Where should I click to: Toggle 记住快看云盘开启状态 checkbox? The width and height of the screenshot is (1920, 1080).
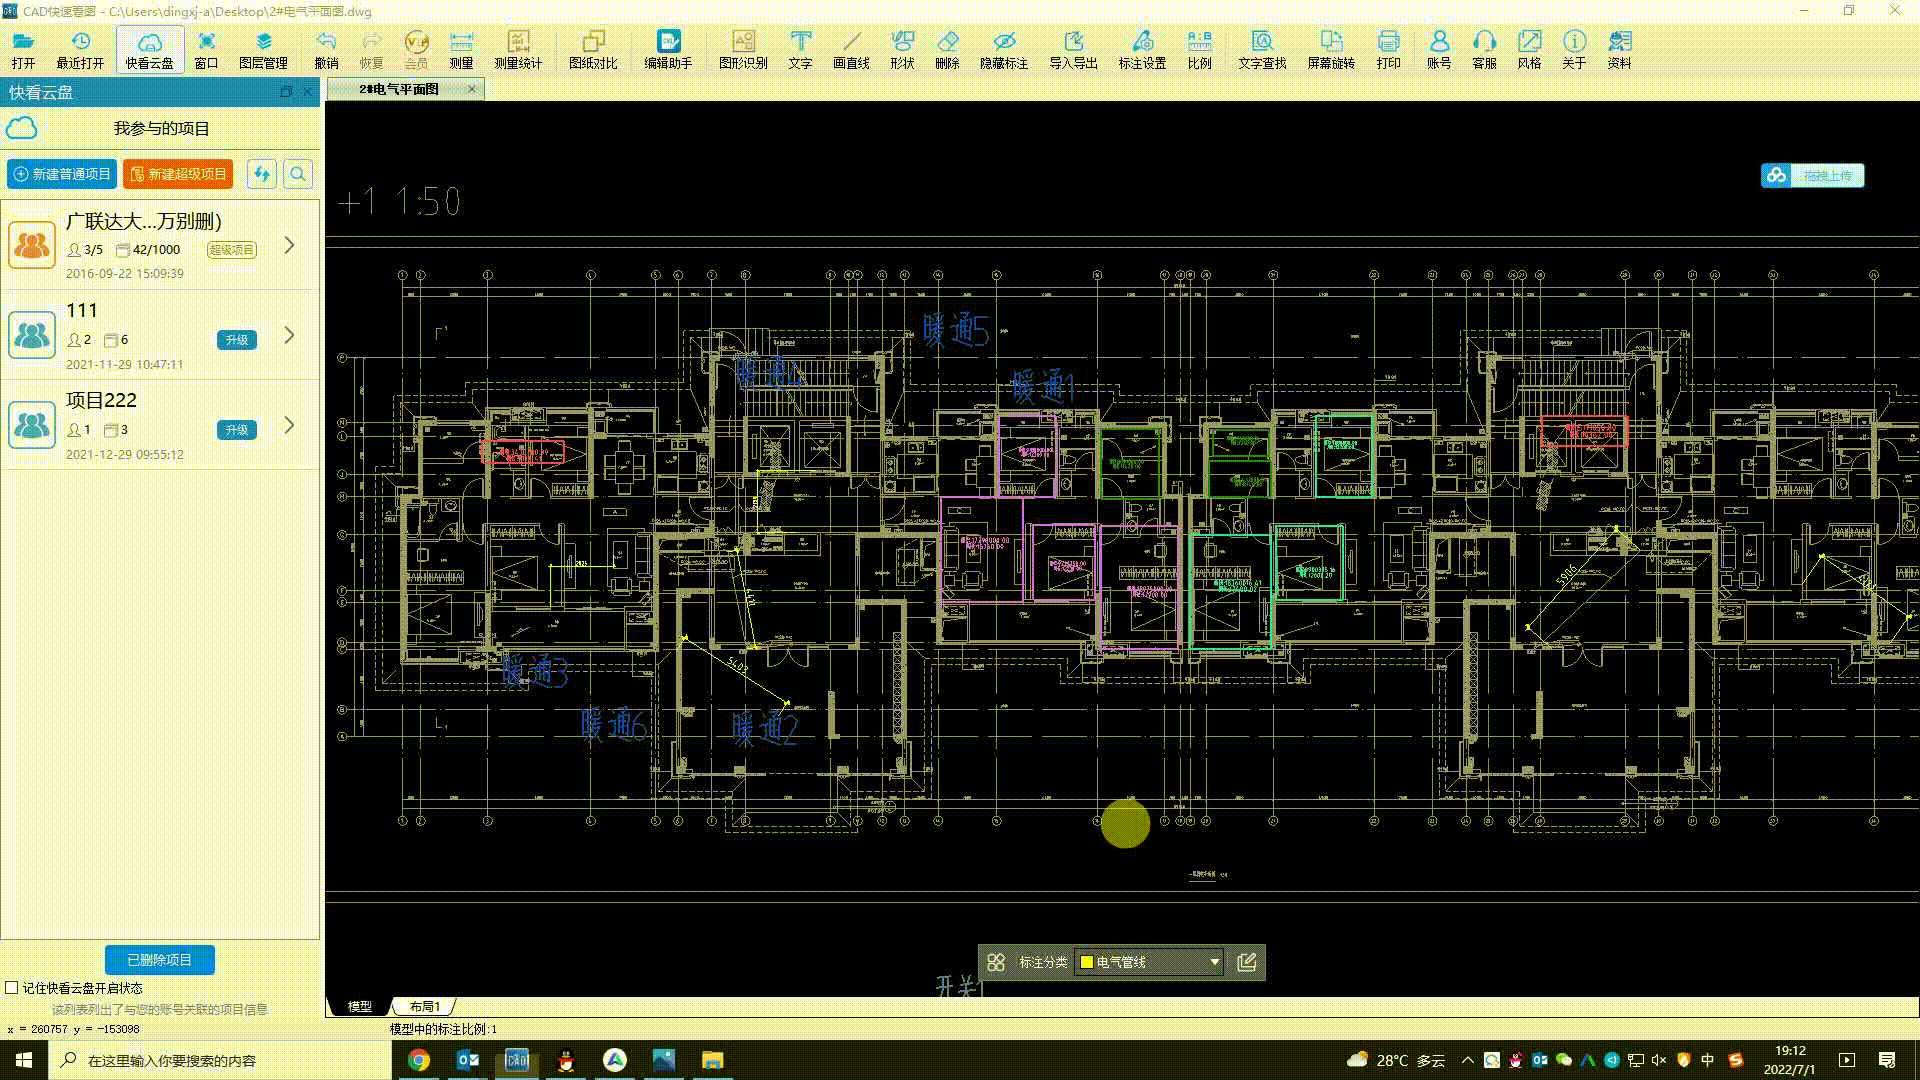coord(12,988)
